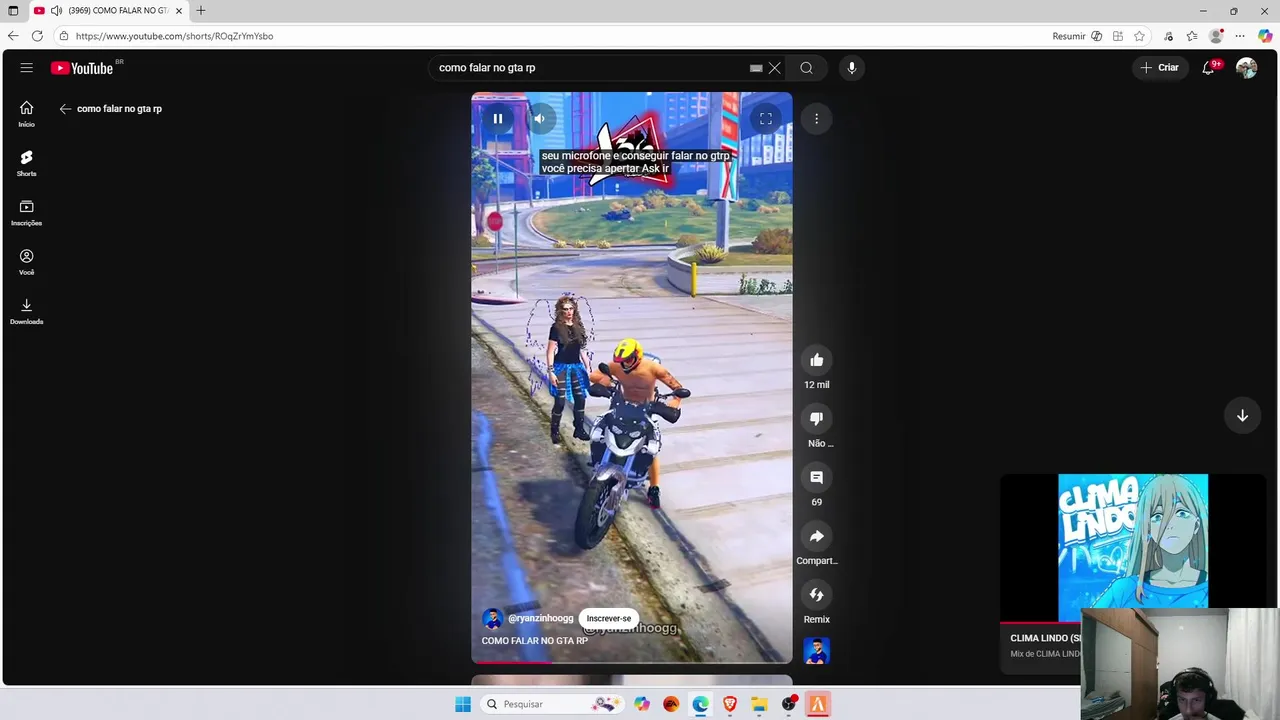Subscribe via the Inscrever-se button
1280x720 pixels.
point(609,618)
